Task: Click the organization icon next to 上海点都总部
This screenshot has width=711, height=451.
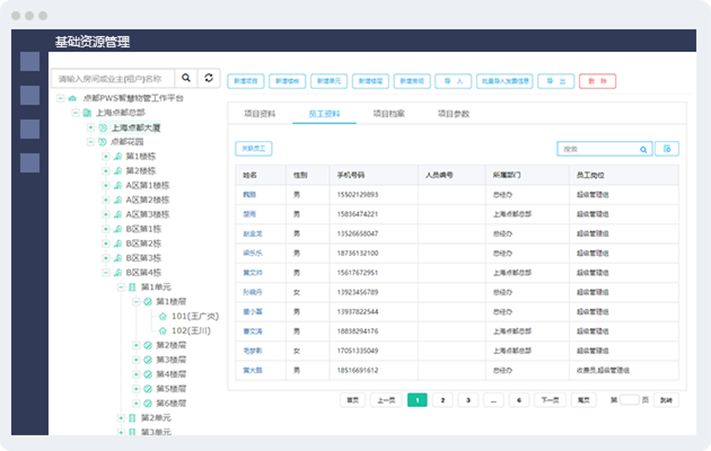Action: 87,113
